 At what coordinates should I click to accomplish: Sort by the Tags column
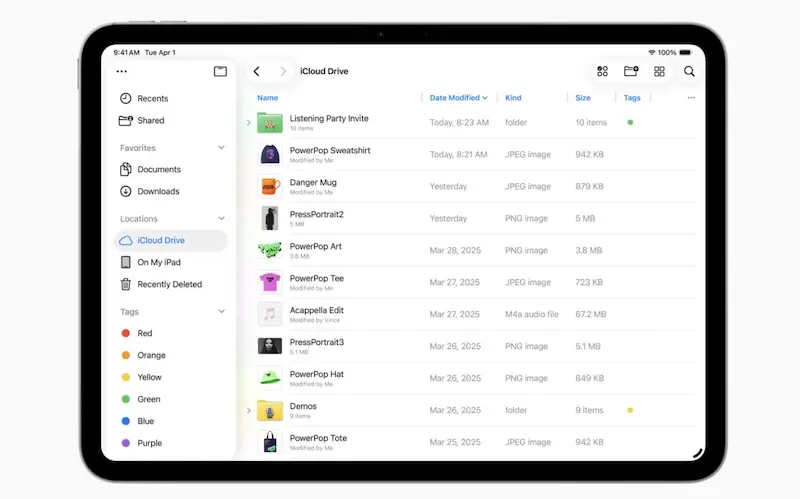tap(632, 97)
